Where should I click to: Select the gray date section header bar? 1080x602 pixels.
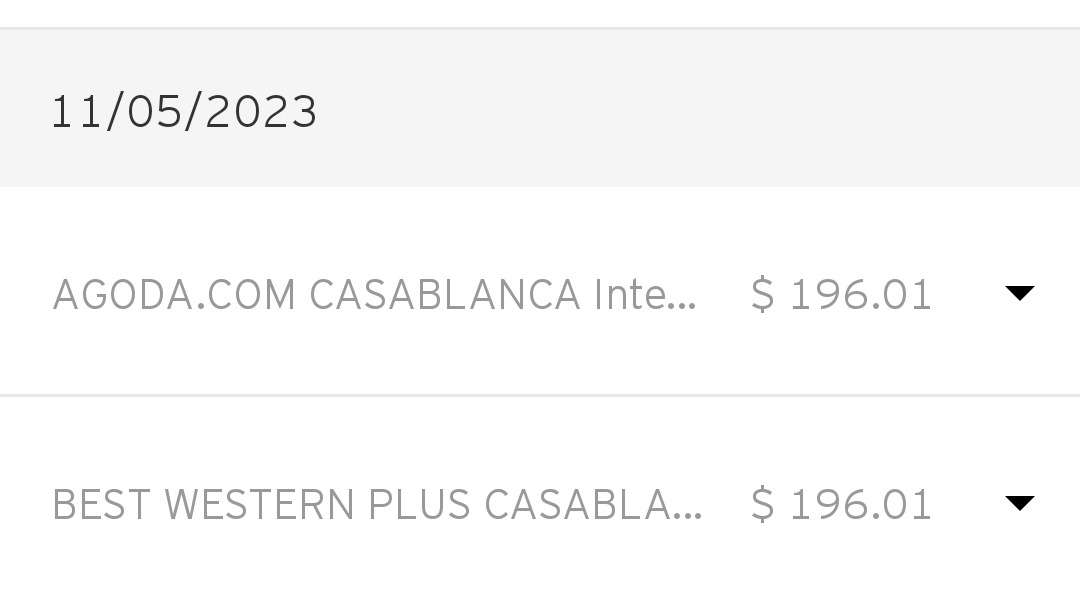click(x=540, y=108)
